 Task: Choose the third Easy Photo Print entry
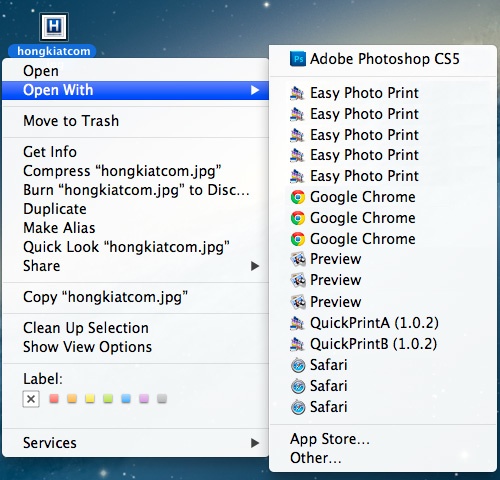point(383,135)
